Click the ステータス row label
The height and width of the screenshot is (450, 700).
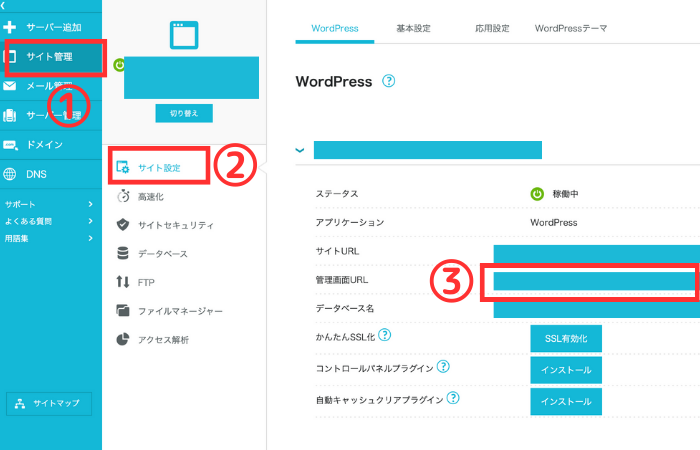[337, 194]
